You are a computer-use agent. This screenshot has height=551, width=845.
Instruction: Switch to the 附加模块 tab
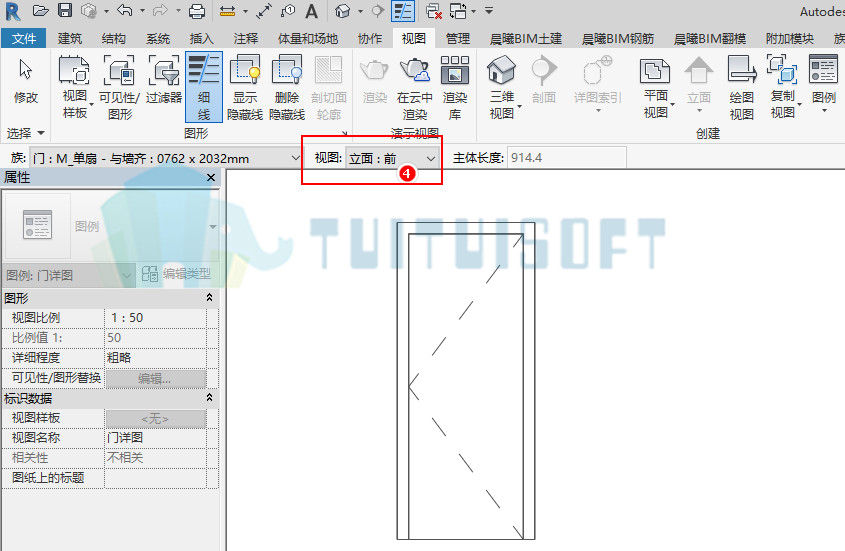[x=789, y=38]
